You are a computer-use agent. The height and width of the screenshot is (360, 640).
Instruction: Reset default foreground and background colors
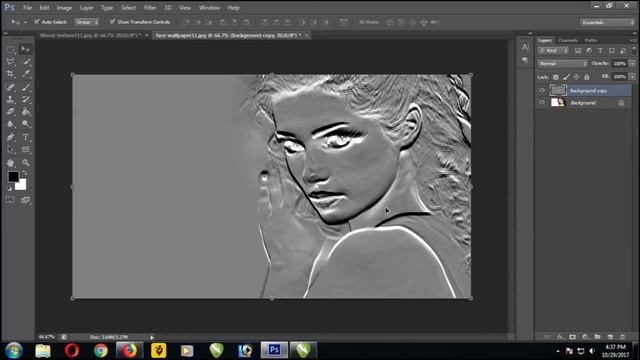[x=9, y=188]
